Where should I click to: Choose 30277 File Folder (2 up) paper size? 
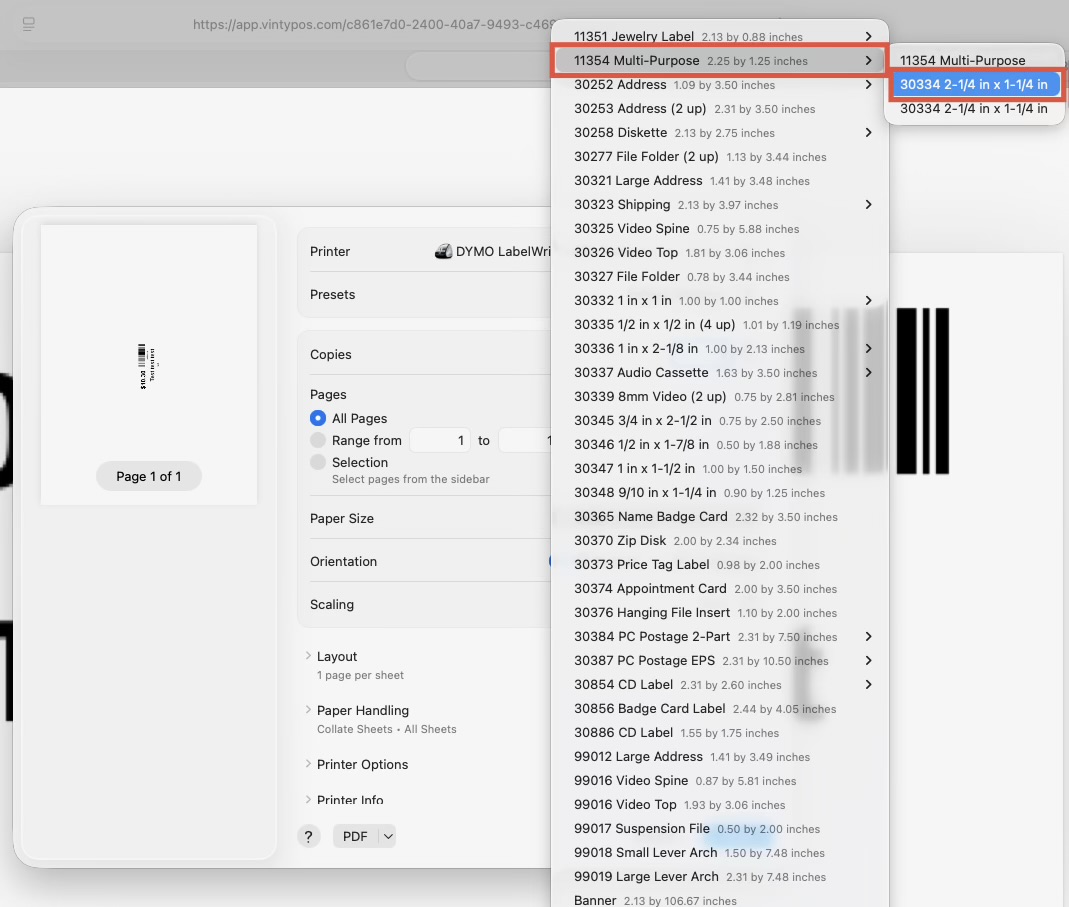(x=719, y=156)
